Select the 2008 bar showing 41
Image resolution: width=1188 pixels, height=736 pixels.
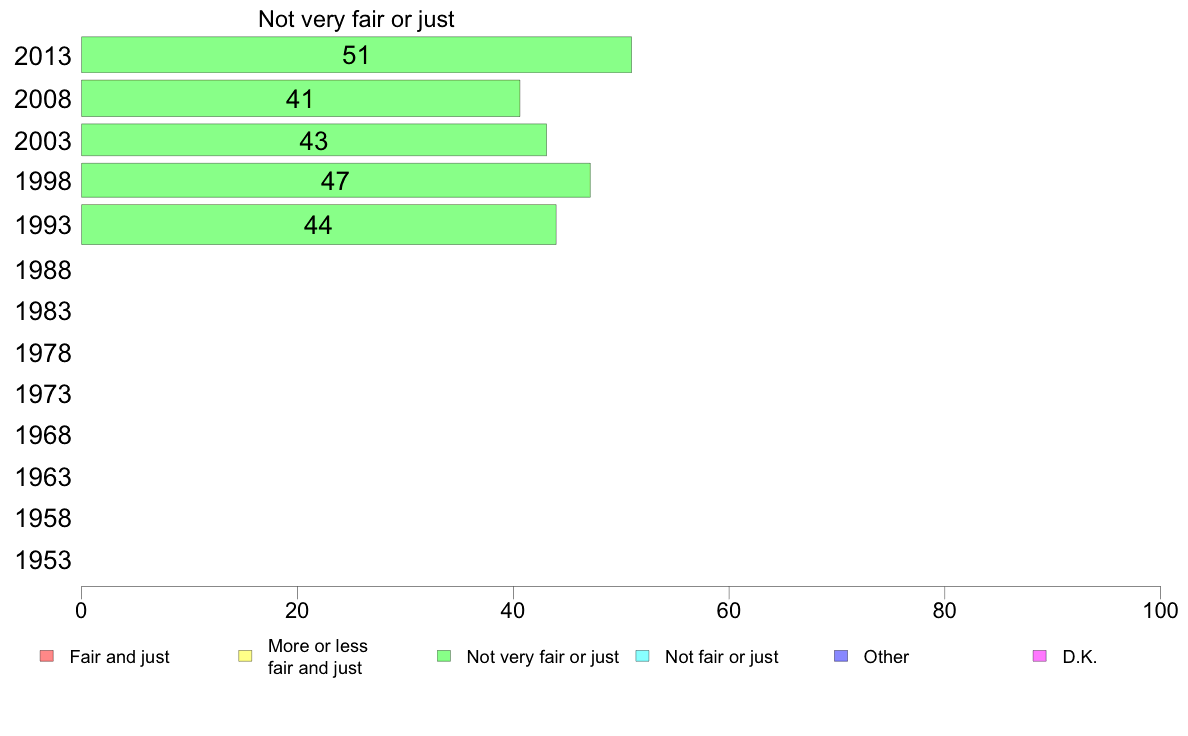[300, 99]
